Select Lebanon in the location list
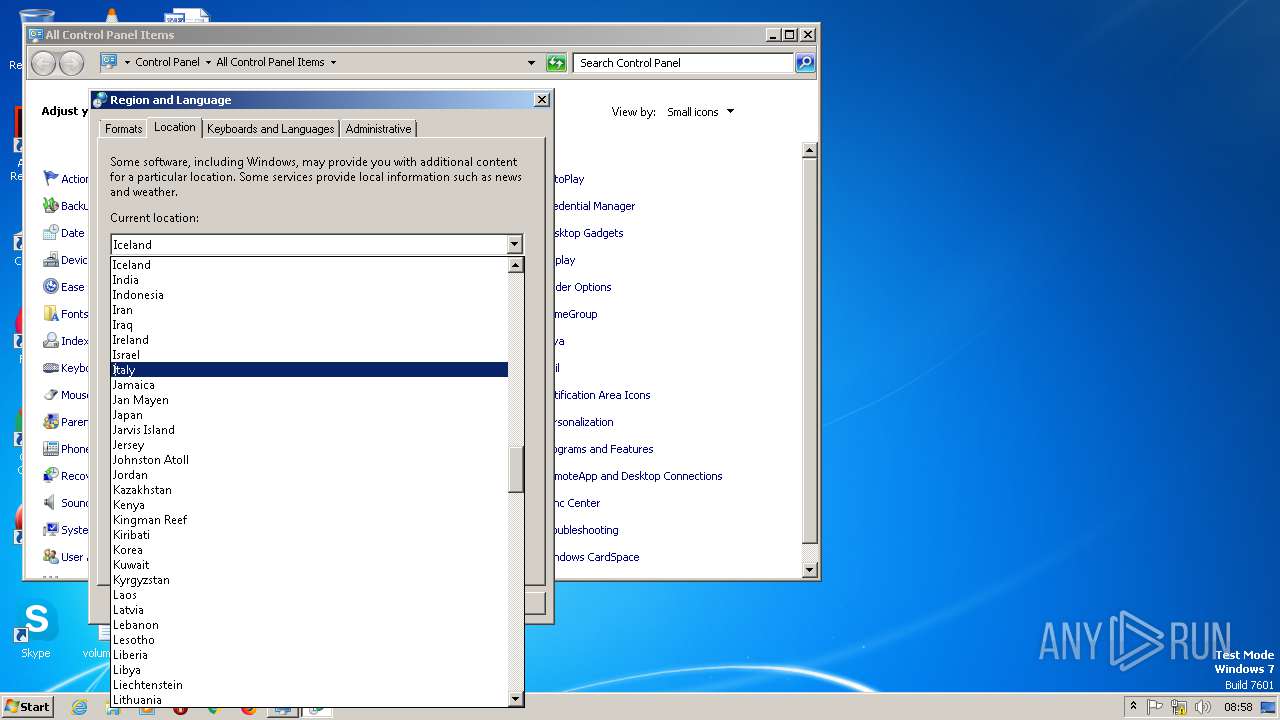Screen dimensions: 1280x720 click(x=309, y=625)
